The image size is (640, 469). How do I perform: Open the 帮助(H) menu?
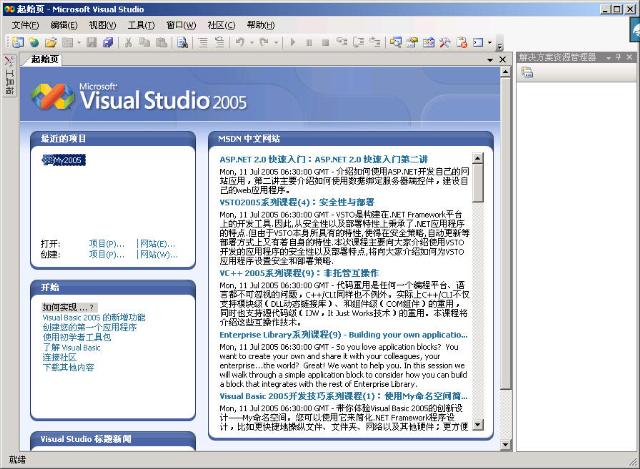coord(260,25)
